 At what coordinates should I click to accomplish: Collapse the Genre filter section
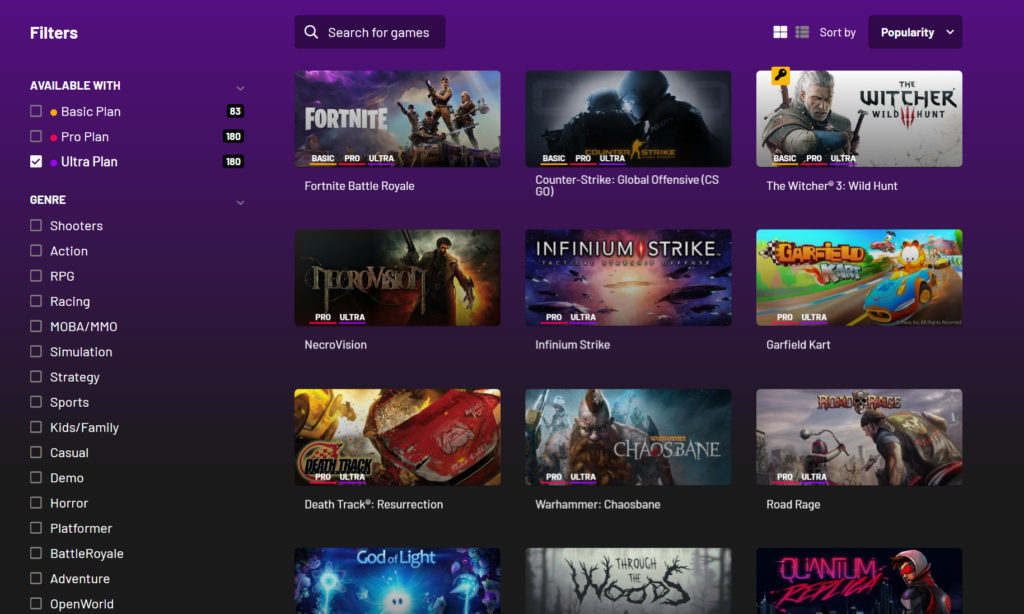point(240,203)
